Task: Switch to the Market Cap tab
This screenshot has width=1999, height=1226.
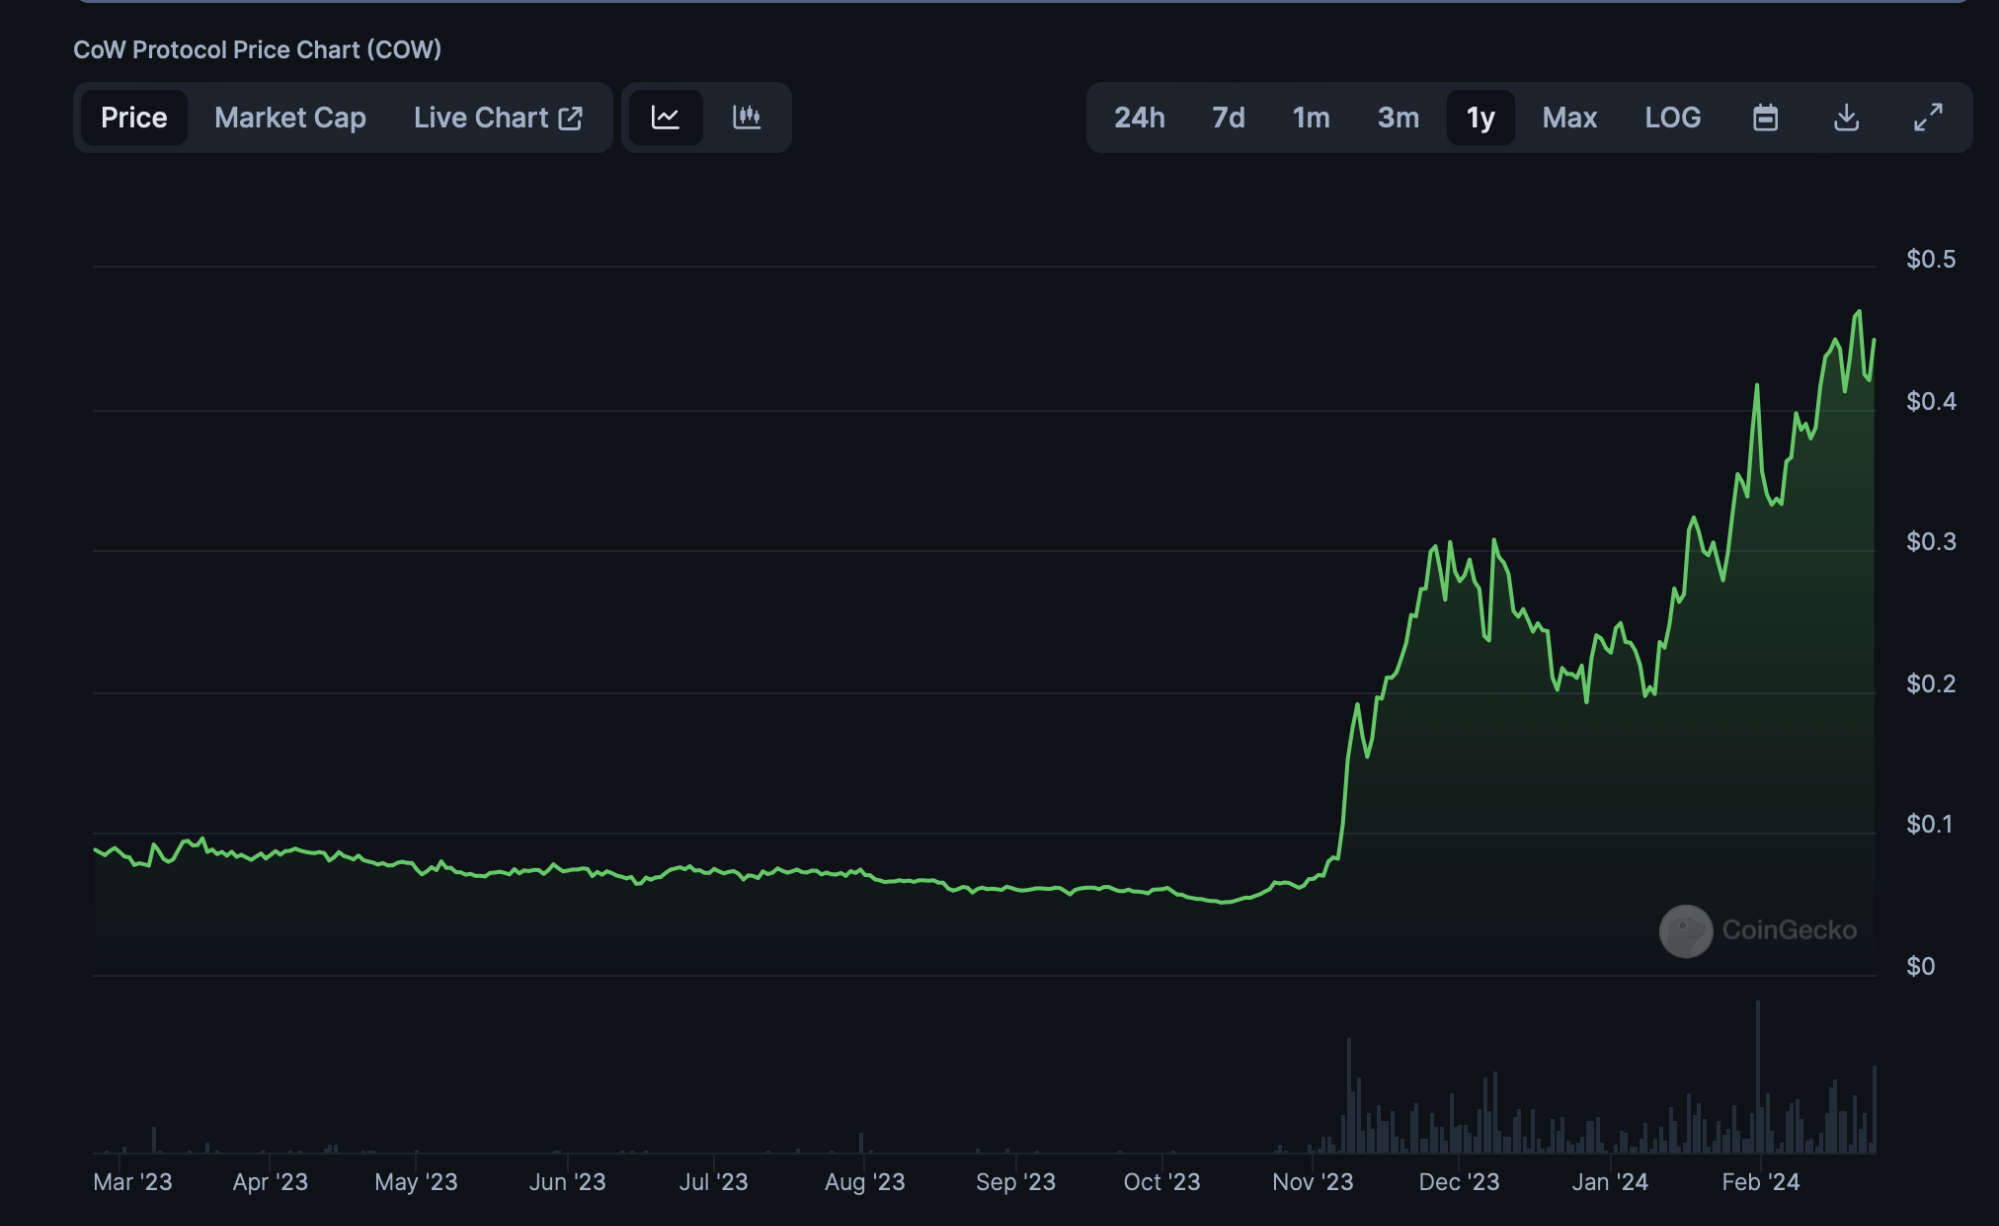Action: click(x=290, y=118)
